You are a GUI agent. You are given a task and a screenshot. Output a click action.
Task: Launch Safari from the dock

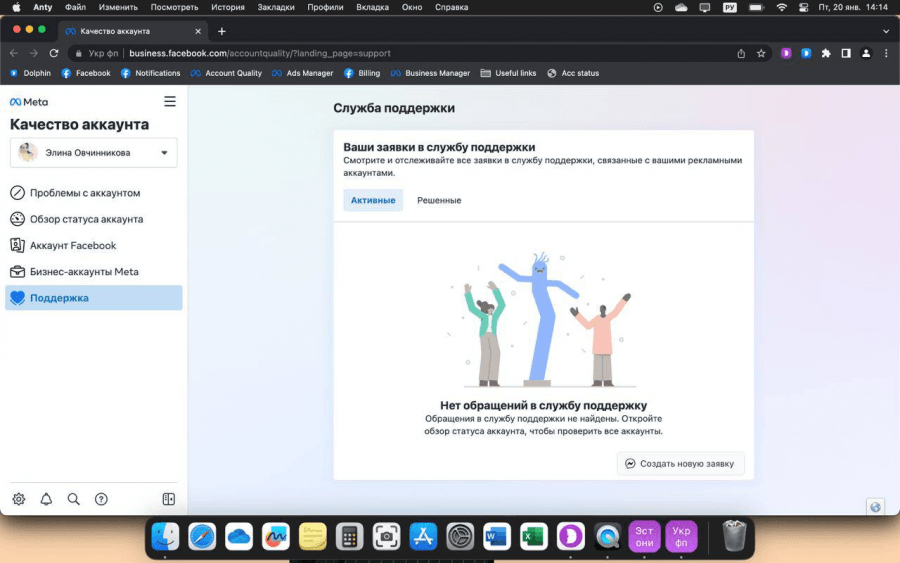coord(202,537)
